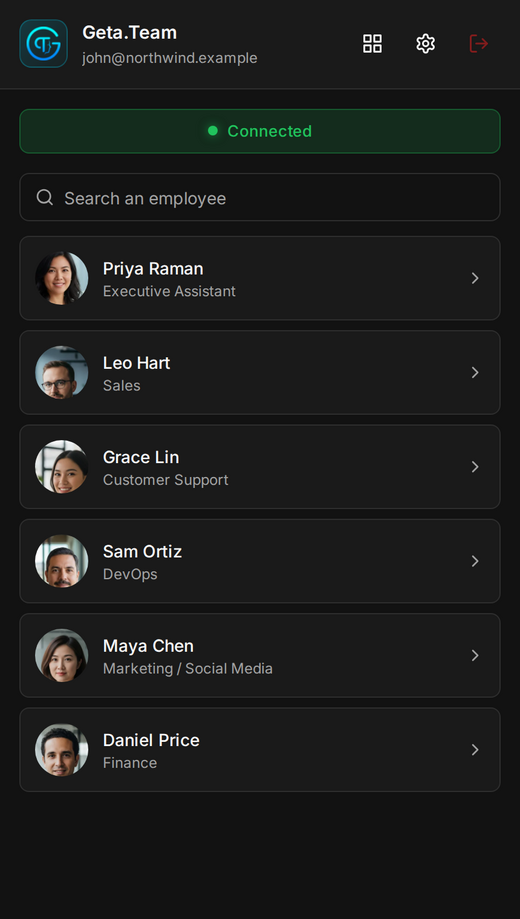Open settings via gear icon
The height and width of the screenshot is (919, 520).
426,43
